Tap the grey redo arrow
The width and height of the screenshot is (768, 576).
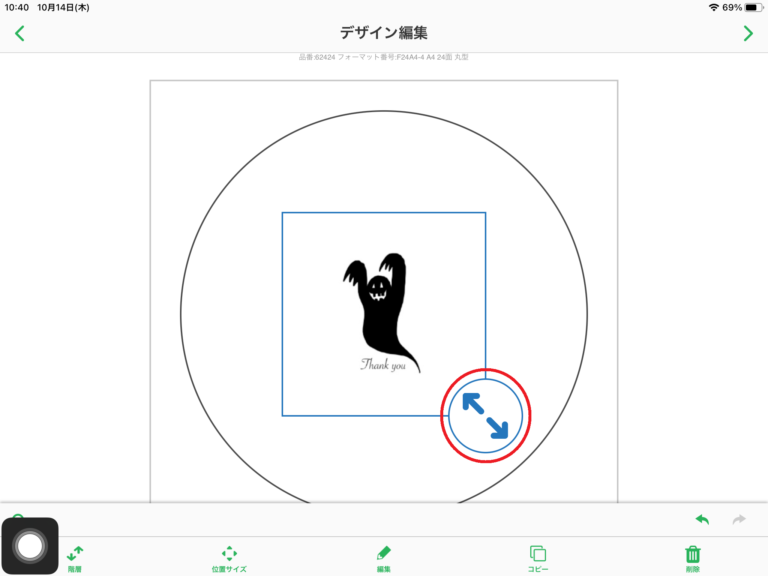tap(739, 519)
